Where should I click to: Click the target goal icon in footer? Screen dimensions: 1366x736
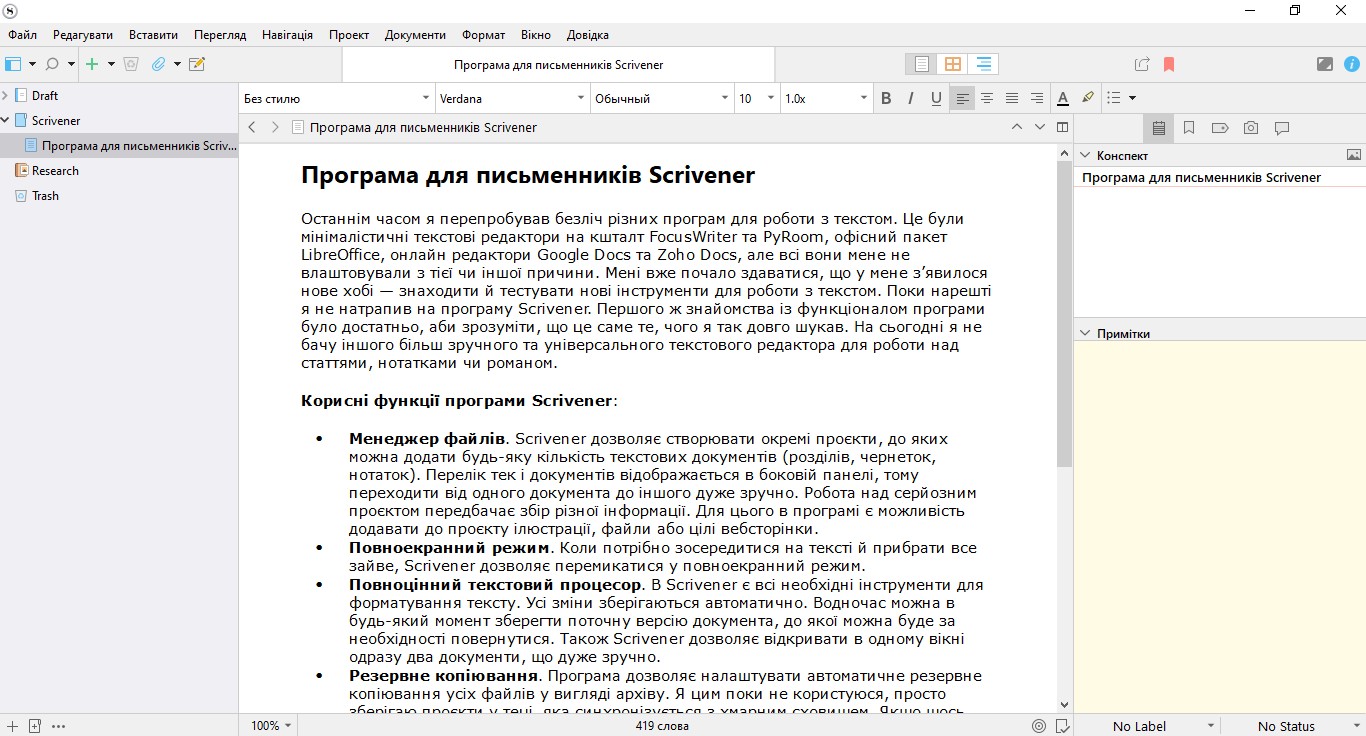tap(1039, 726)
